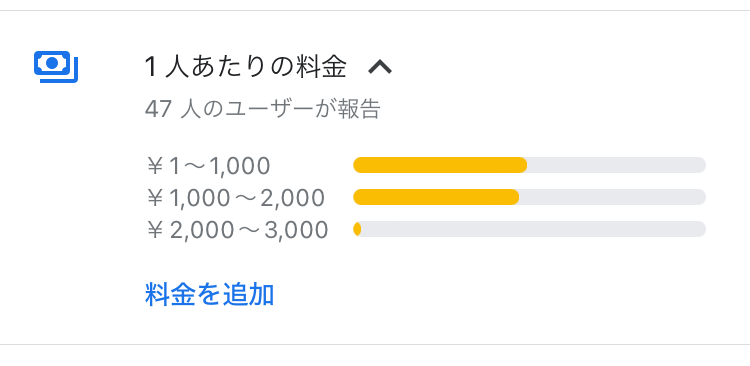Viewport: 750px width, 366px height.
Task: Click the gray unfilled part of ￥1,000～2,000 bar
Action: (x=613, y=197)
